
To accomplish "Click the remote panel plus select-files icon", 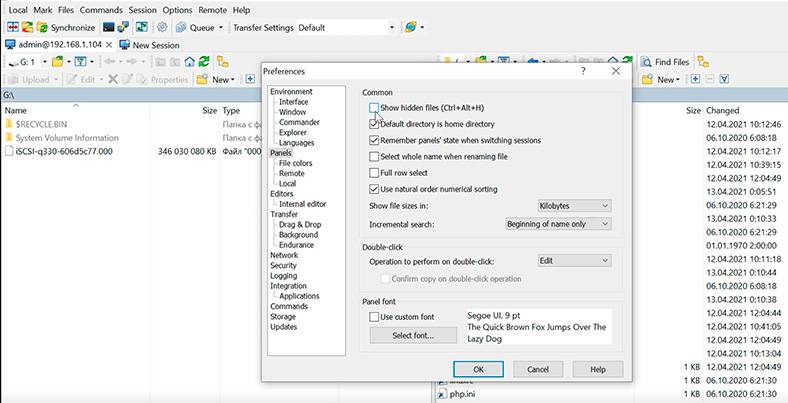I will tap(695, 79).
